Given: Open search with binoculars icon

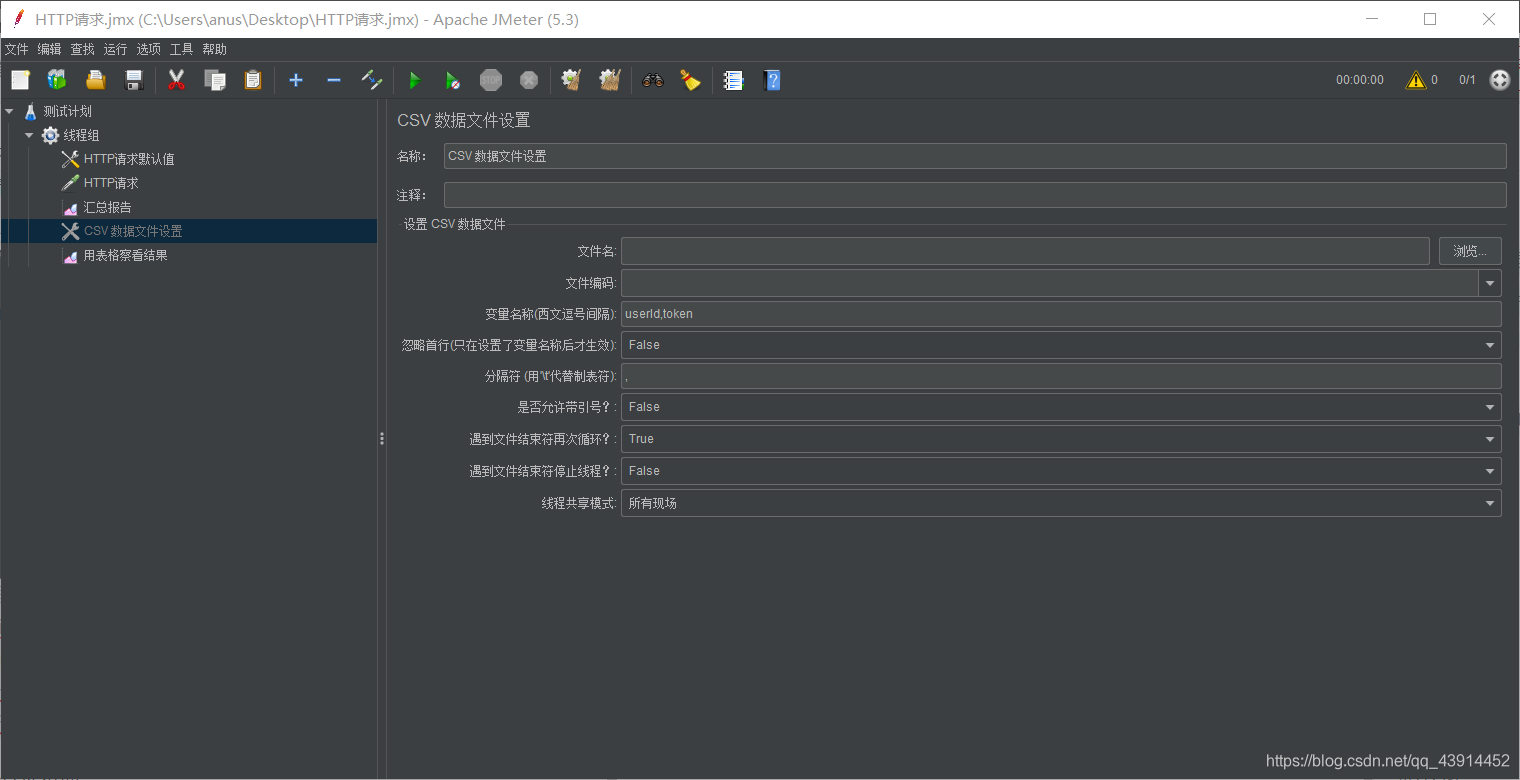Looking at the screenshot, I should click(653, 80).
